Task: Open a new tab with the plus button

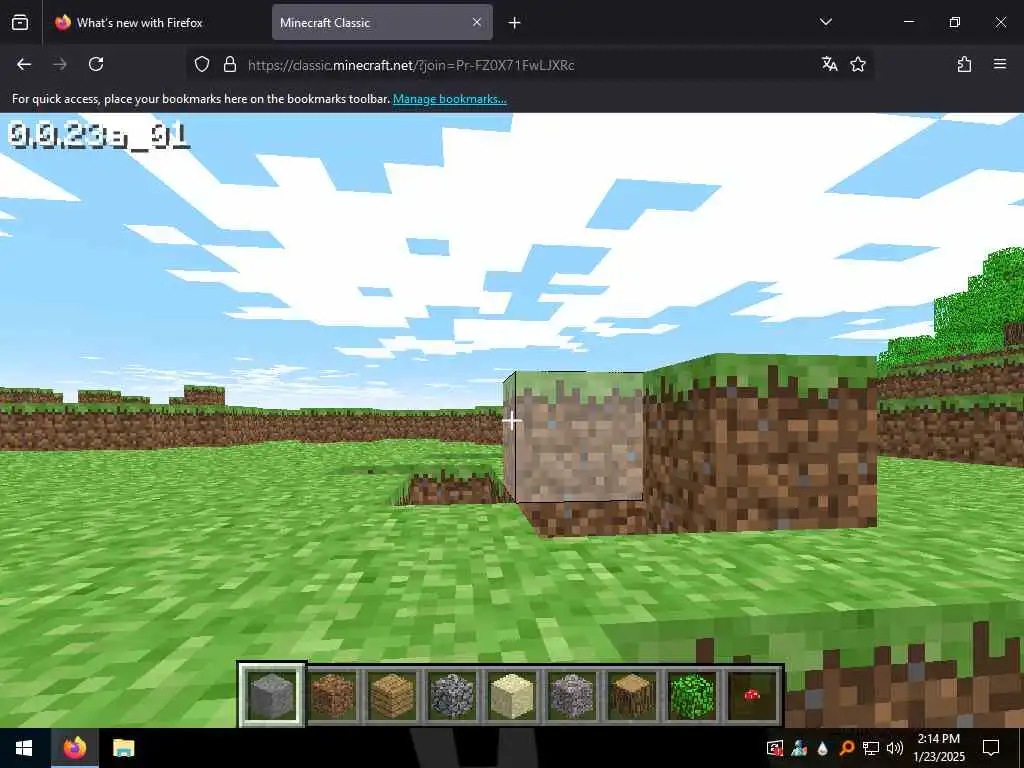Action: [x=515, y=23]
